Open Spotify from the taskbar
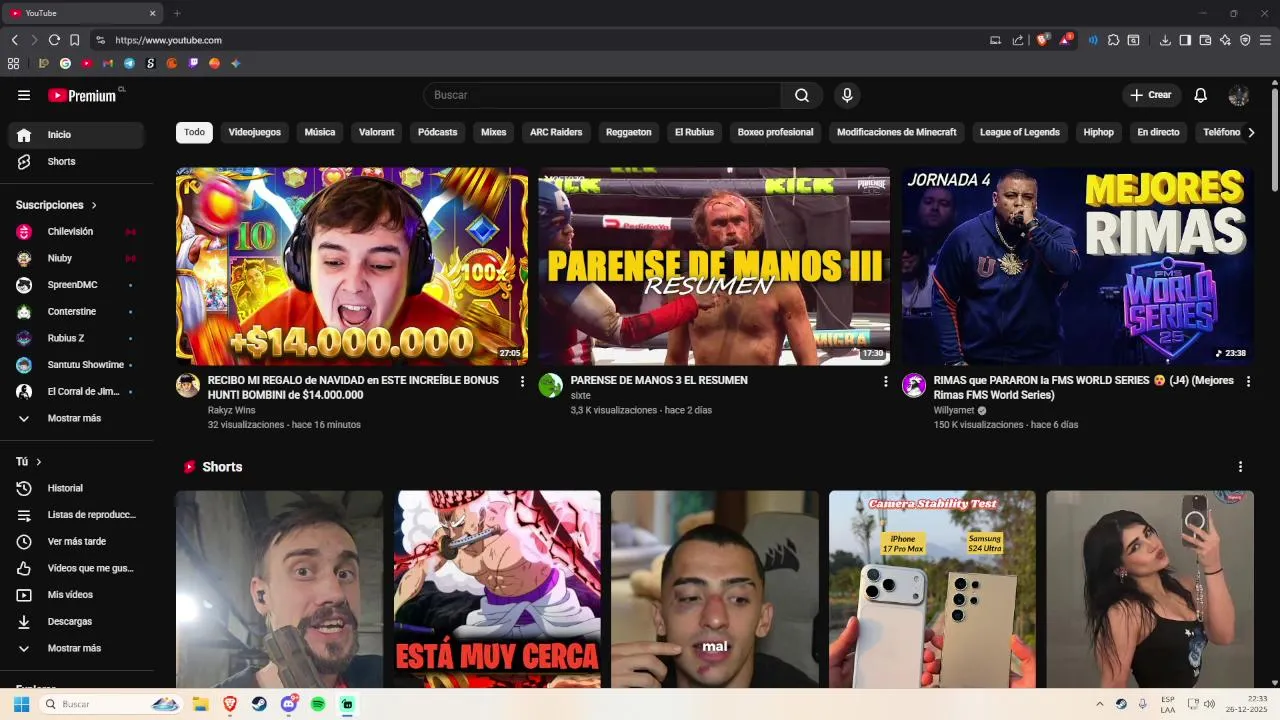The height and width of the screenshot is (720, 1280). click(x=318, y=704)
